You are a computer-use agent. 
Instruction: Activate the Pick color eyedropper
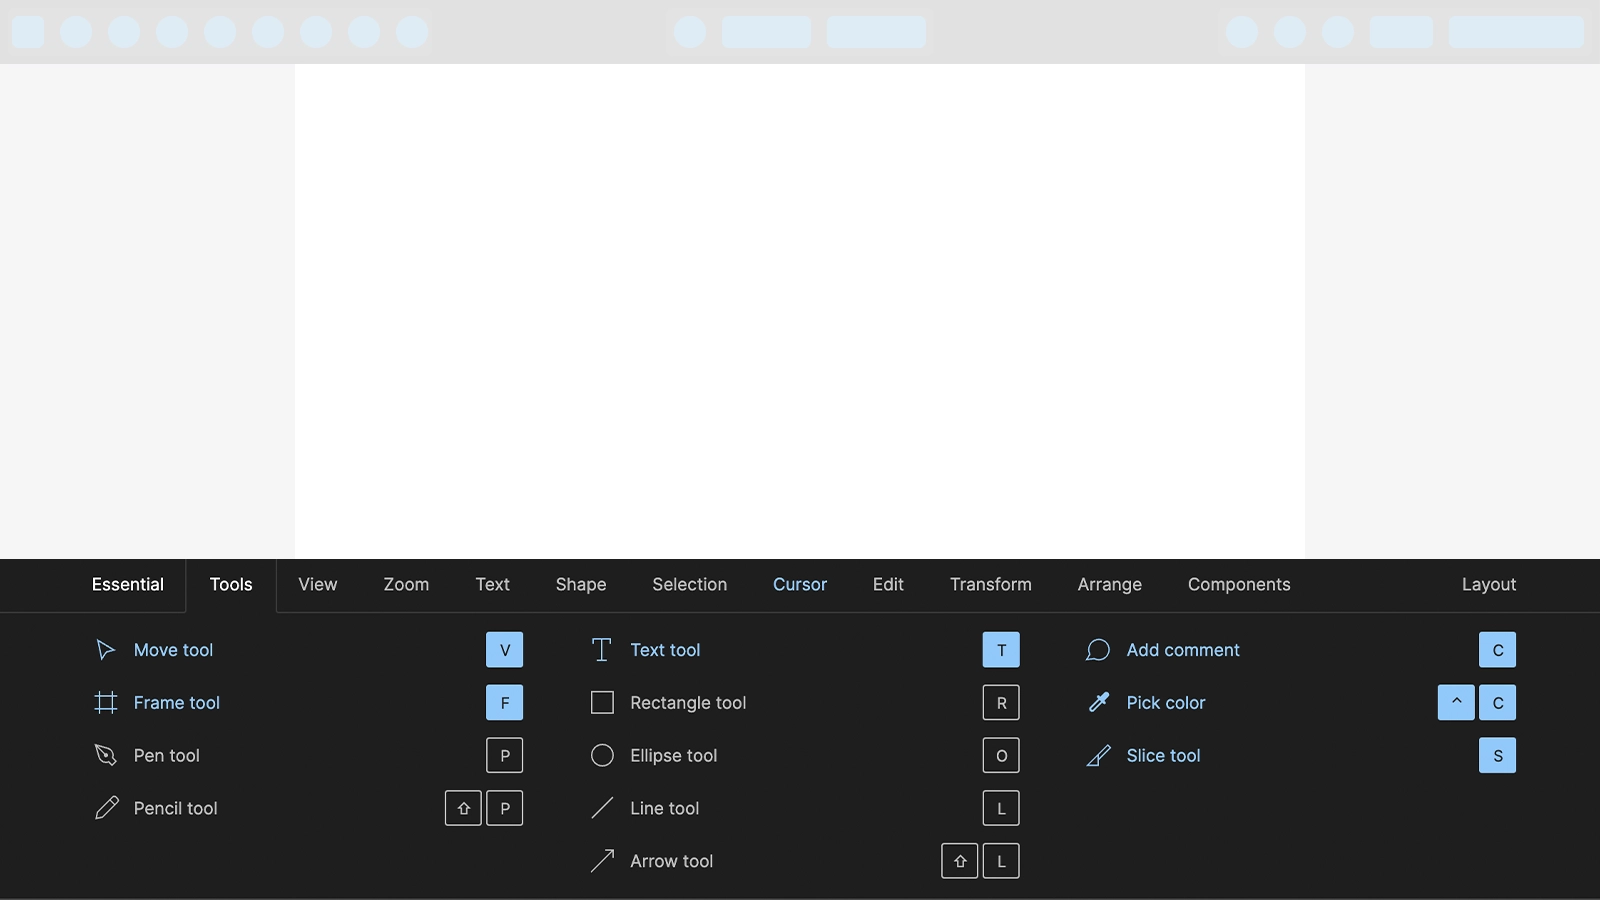[1166, 703]
